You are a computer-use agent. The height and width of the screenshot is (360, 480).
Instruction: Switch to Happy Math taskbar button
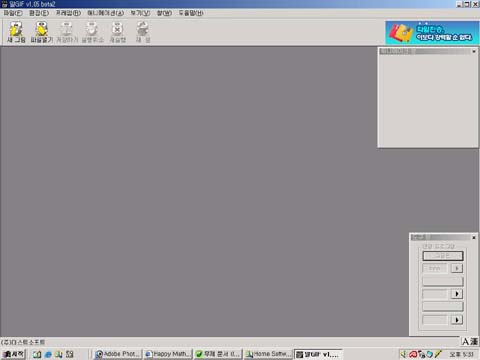(168, 354)
